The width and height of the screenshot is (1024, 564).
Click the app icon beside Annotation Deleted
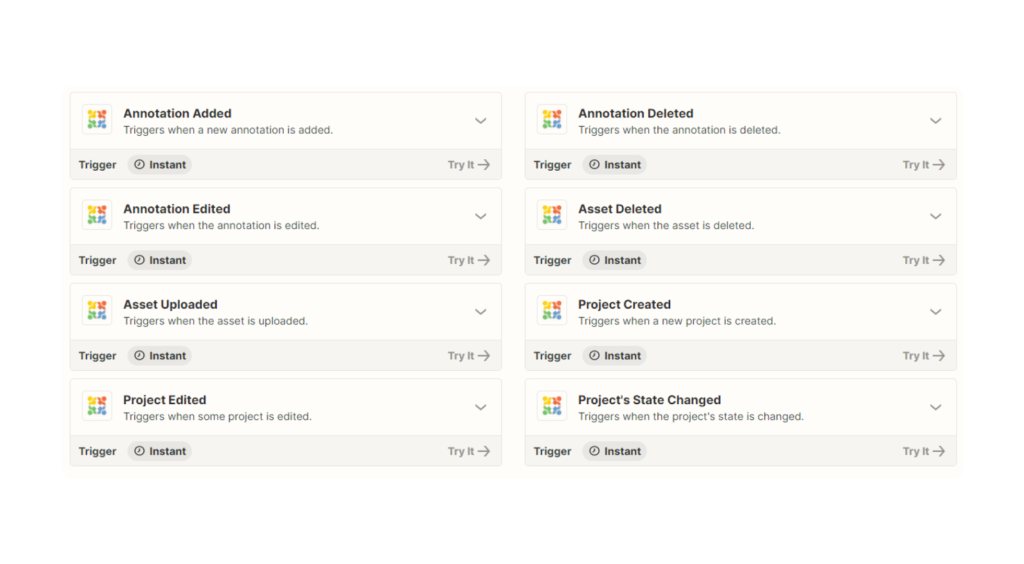click(552, 119)
